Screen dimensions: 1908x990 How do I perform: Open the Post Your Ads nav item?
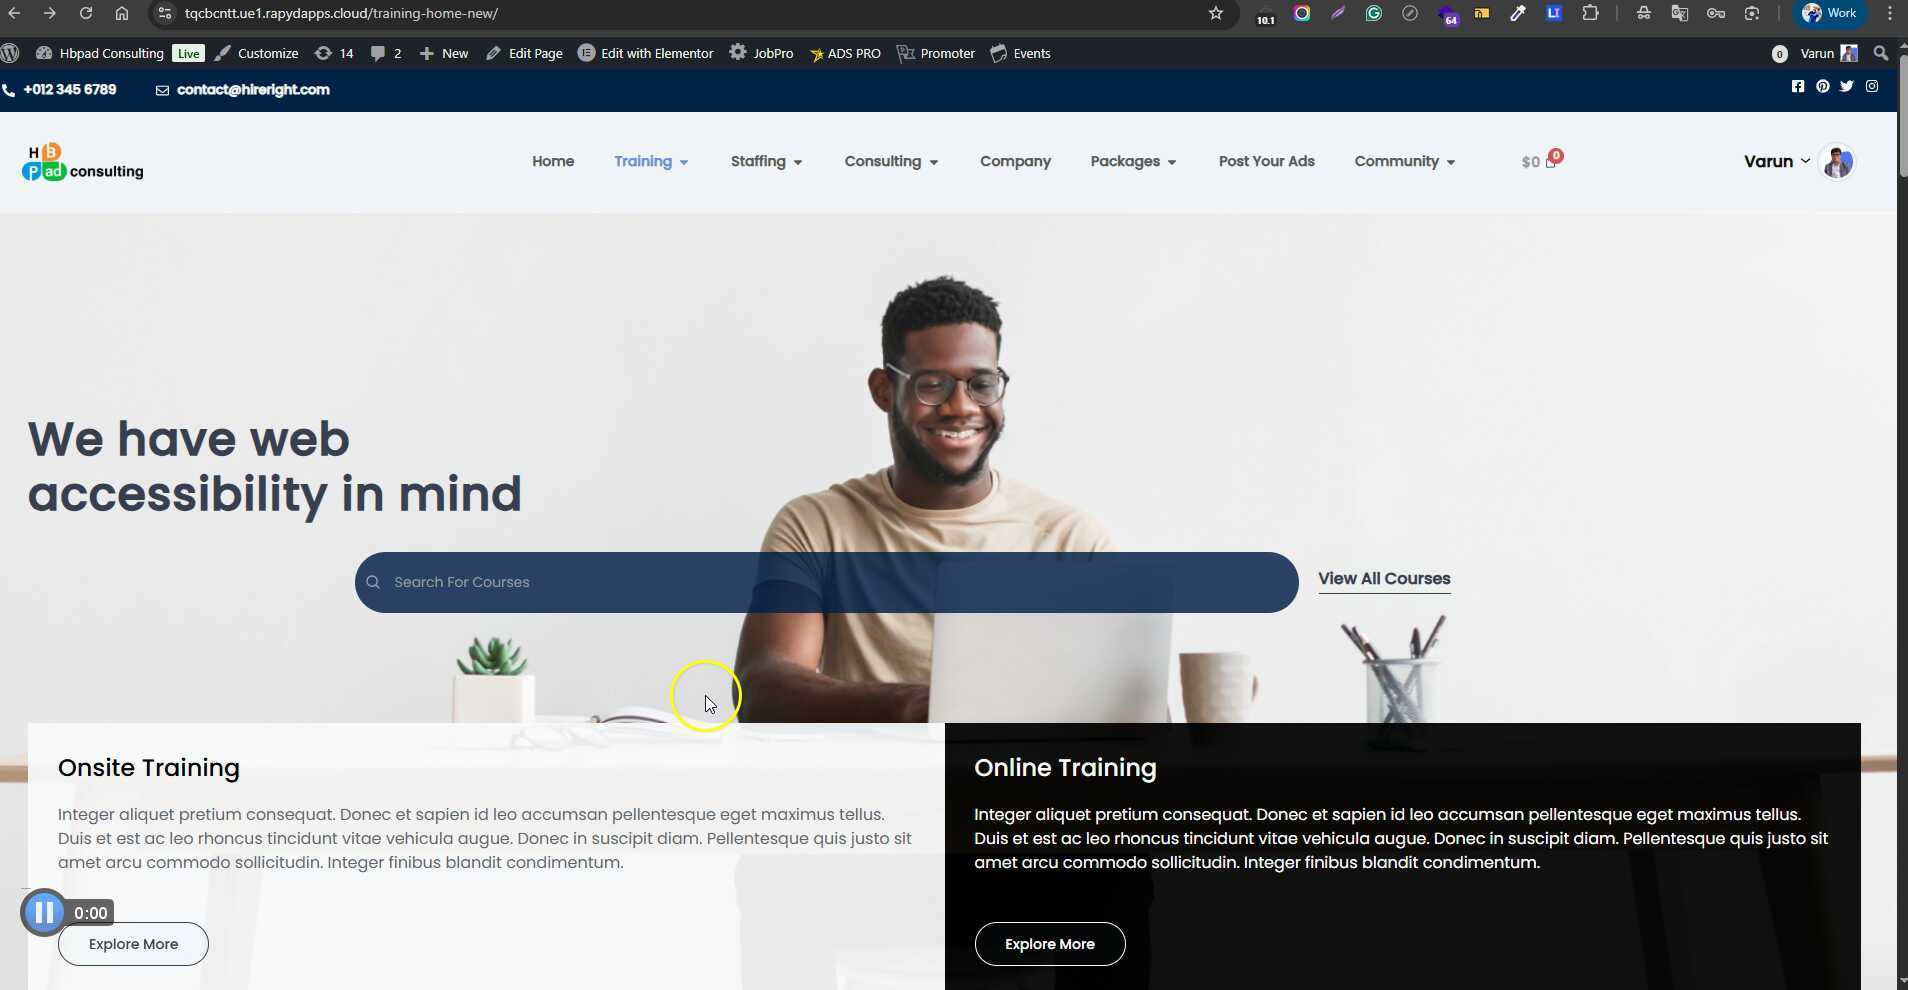pyautogui.click(x=1266, y=161)
